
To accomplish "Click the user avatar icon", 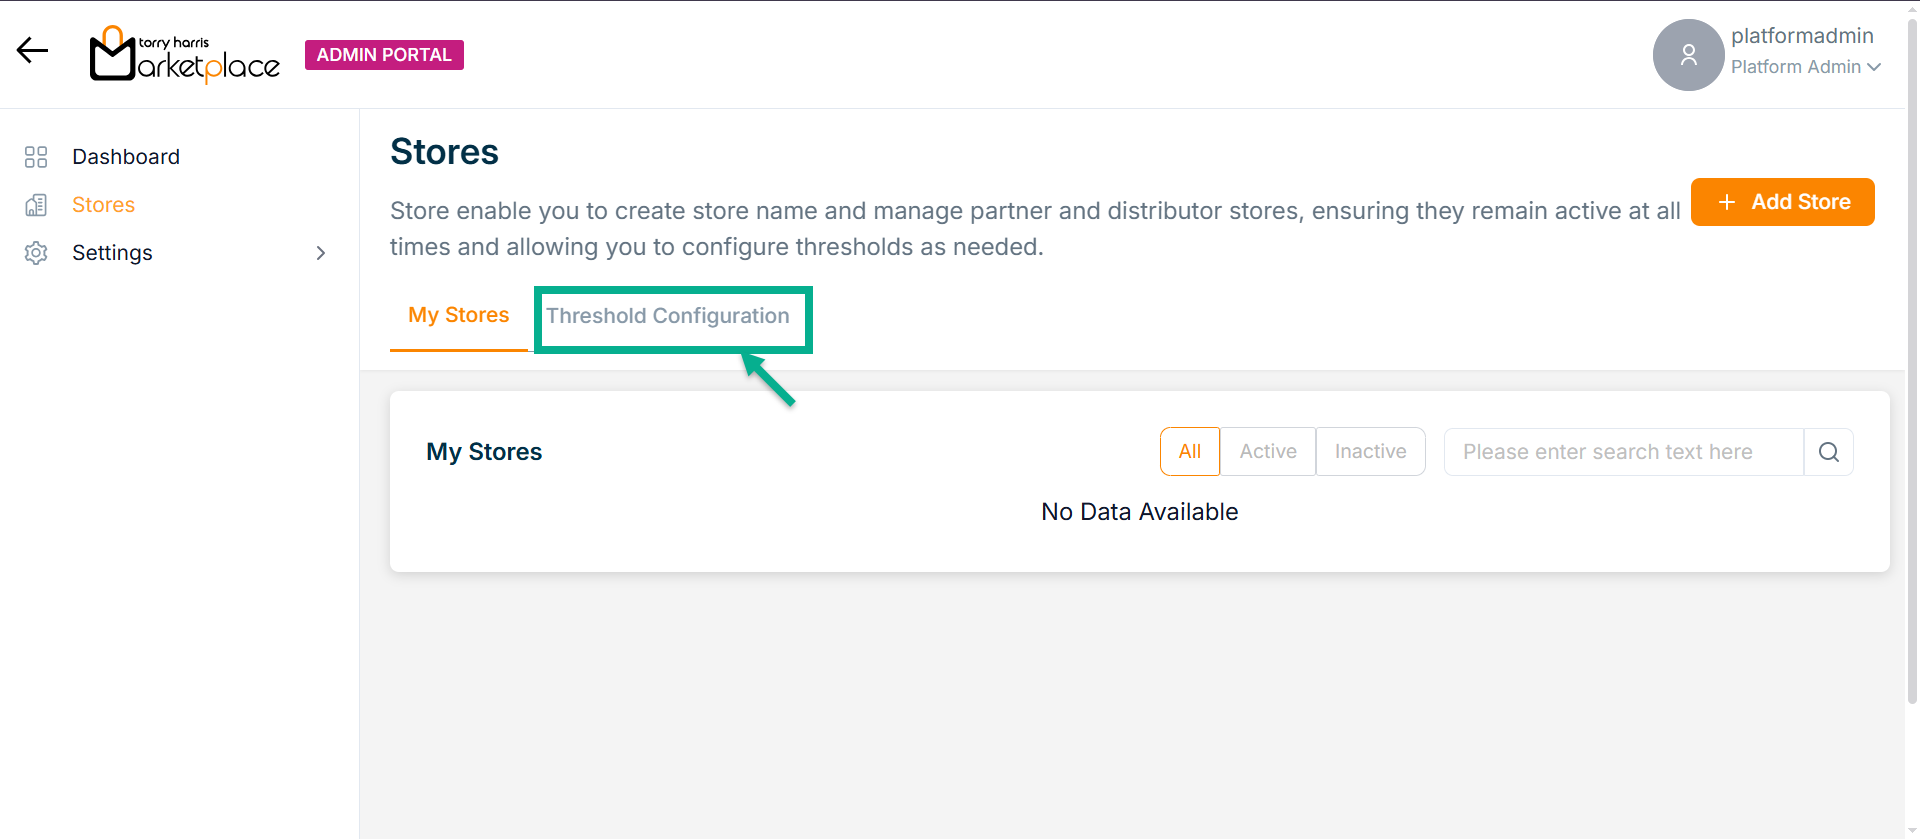I will (x=1688, y=55).
